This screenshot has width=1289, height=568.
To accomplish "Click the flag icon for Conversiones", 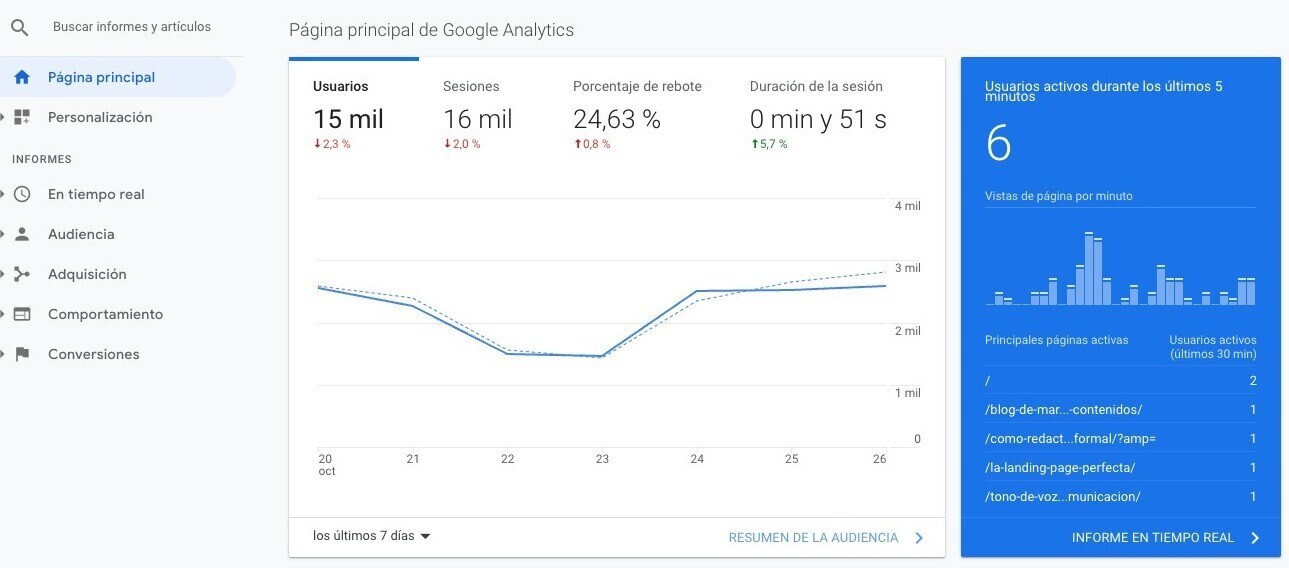I will (22, 354).
